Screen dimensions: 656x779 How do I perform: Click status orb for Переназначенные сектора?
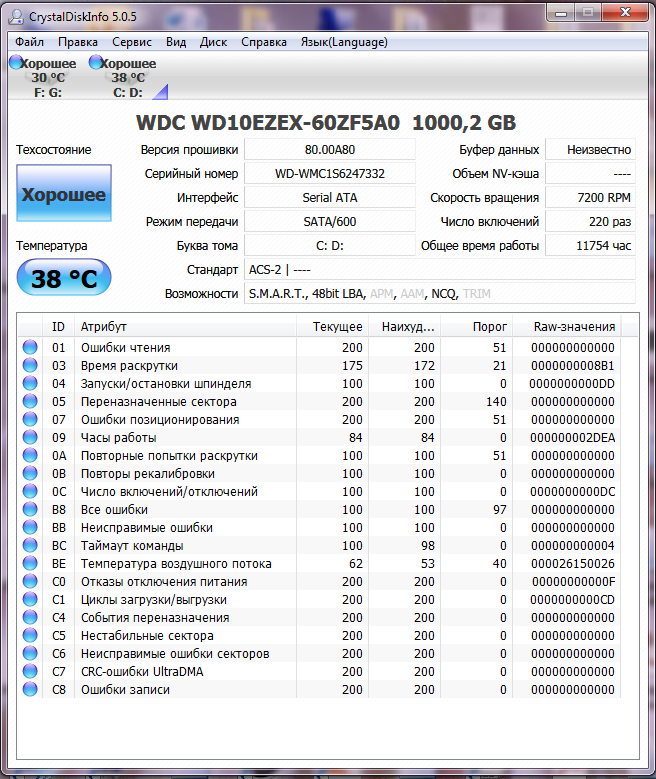point(30,401)
